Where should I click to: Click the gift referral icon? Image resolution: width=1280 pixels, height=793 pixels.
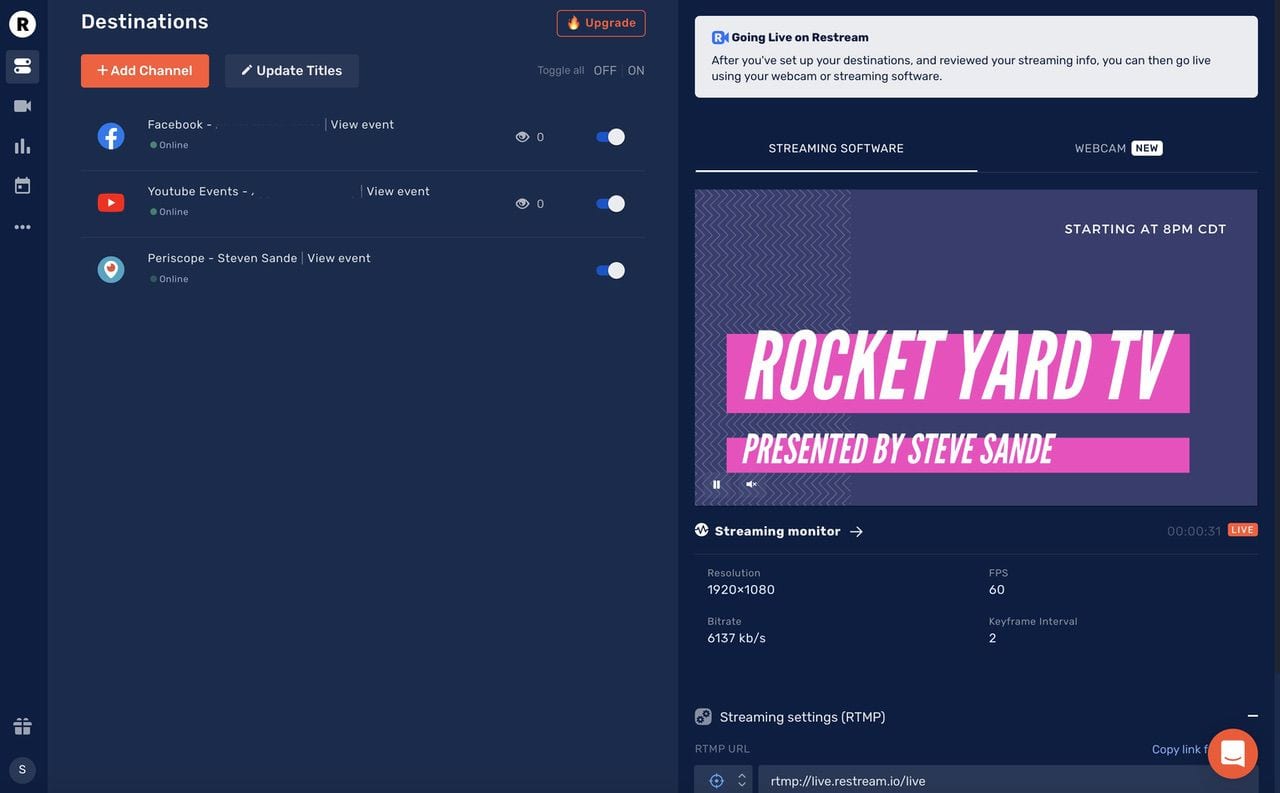tap(22, 726)
